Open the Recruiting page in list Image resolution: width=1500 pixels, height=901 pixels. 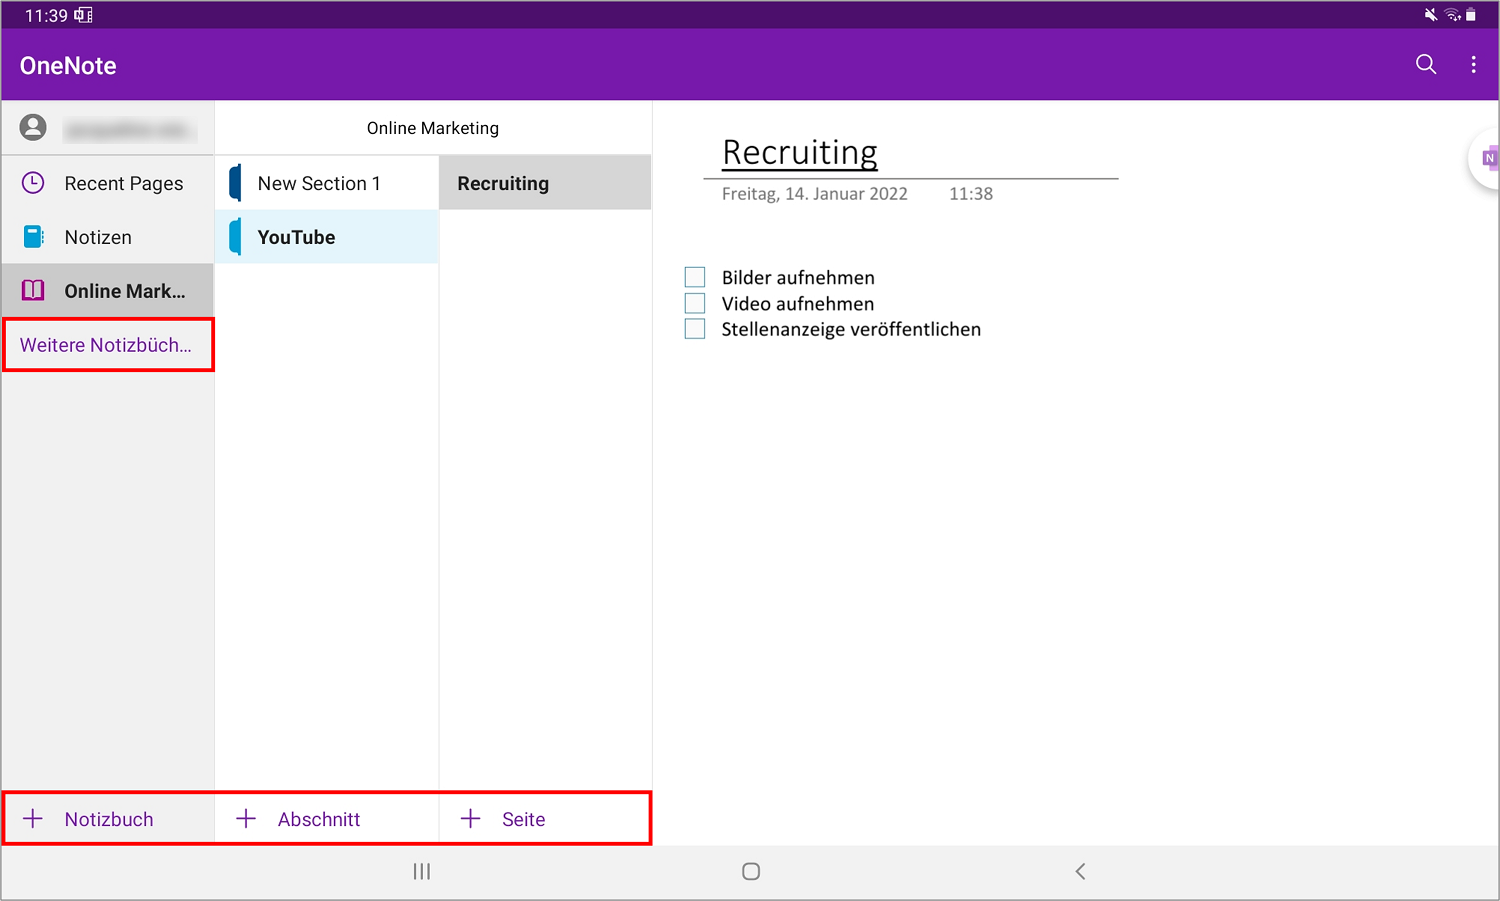tap(545, 183)
